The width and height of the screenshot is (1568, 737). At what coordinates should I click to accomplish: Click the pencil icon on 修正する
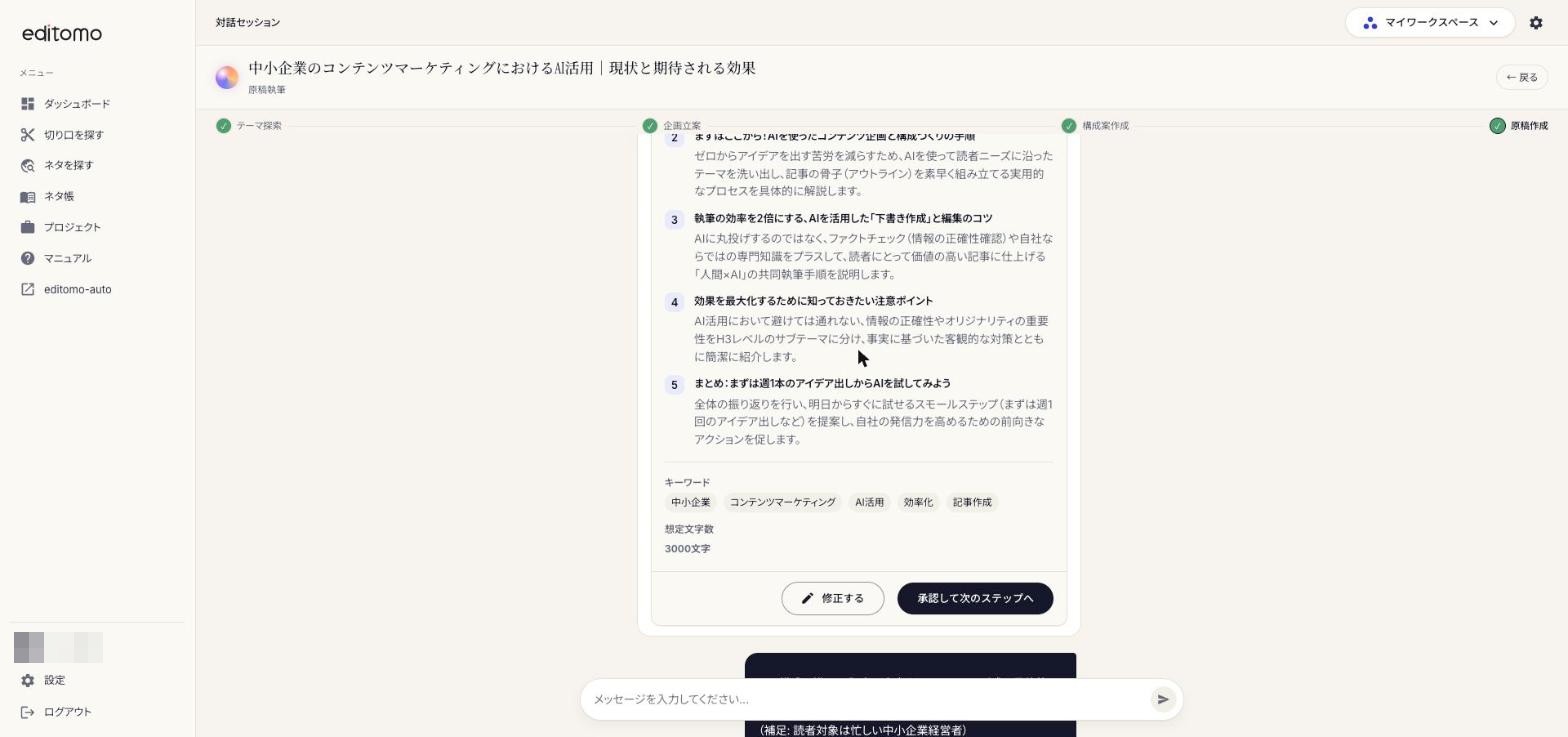coord(808,598)
